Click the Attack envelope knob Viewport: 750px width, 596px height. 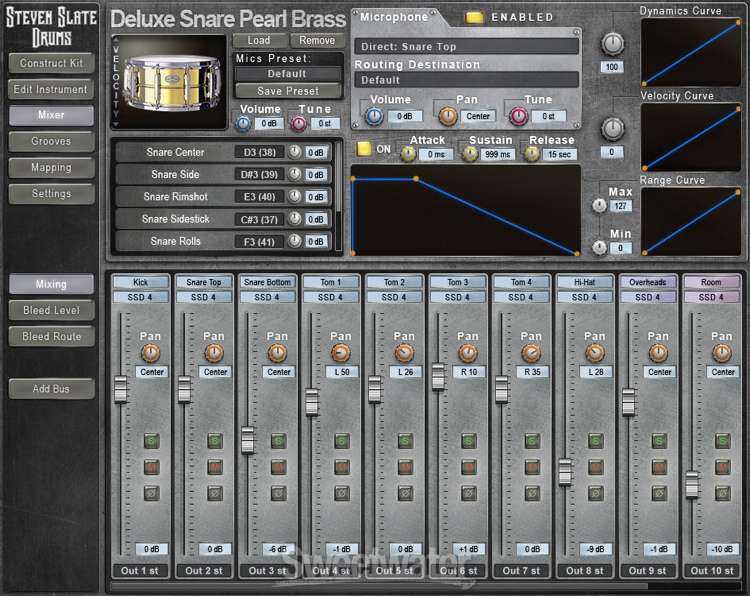click(x=409, y=154)
